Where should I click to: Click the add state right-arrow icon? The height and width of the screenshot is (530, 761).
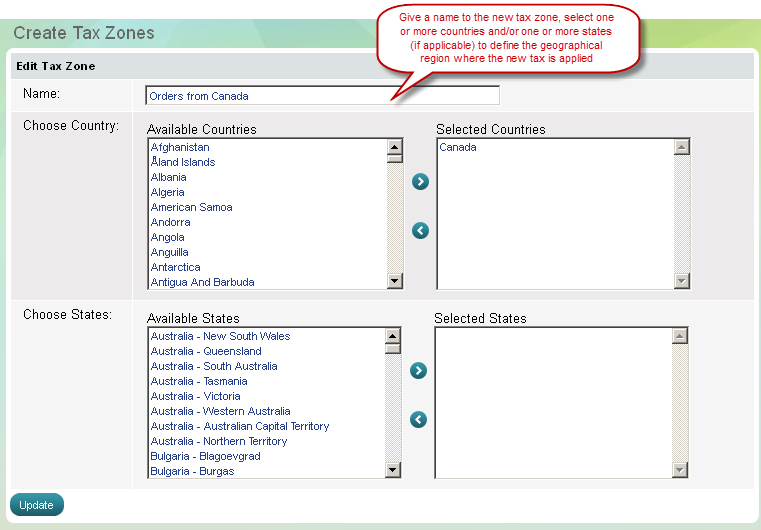(418, 371)
